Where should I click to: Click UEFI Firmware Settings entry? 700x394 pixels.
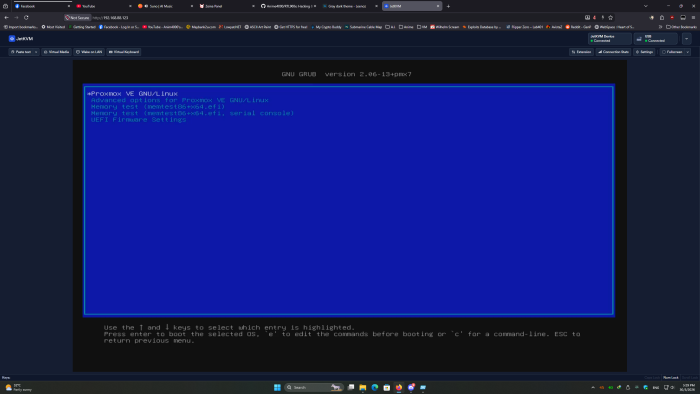(x=138, y=120)
